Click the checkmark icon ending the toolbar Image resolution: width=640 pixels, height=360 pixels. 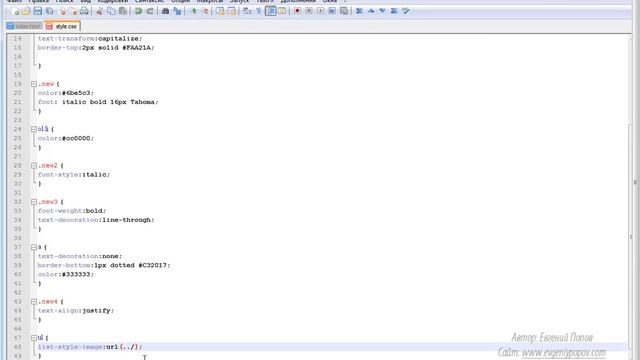tap(406, 11)
